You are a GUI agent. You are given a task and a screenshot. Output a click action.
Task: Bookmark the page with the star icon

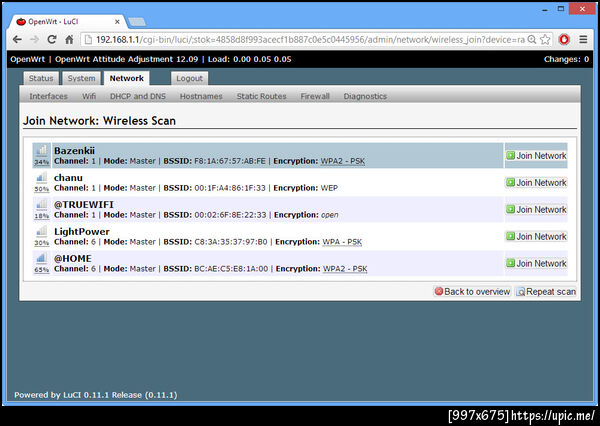pos(545,39)
